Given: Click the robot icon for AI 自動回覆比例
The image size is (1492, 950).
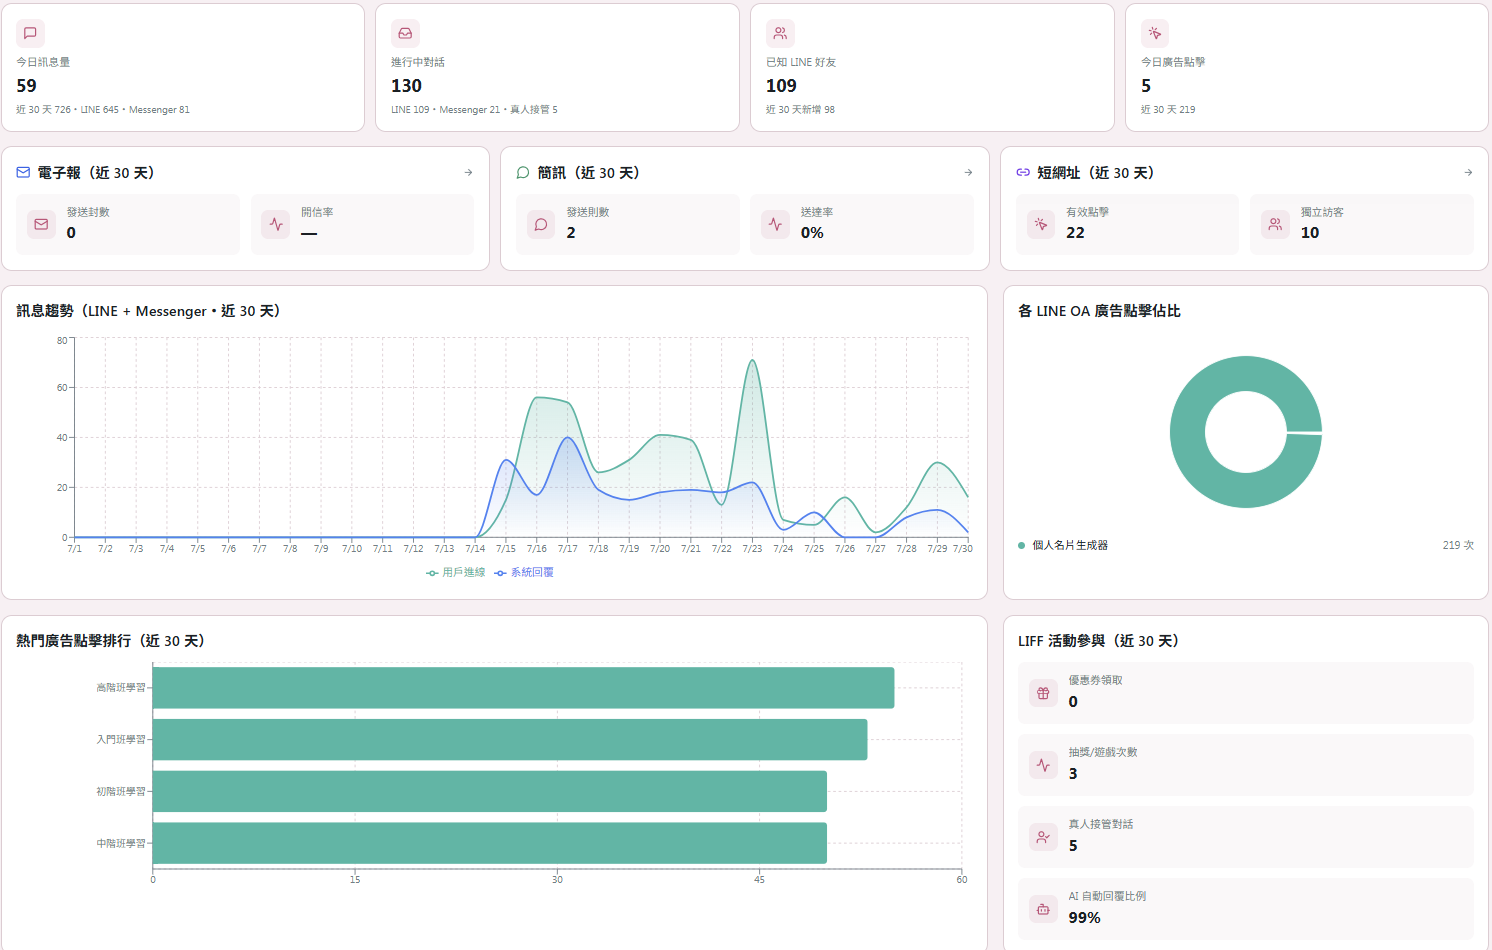Looking at the screenshot, I should click(x=1043, y=909).
